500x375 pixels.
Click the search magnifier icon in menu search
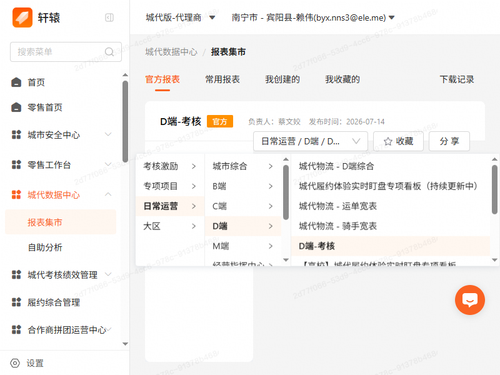(109, 52)
